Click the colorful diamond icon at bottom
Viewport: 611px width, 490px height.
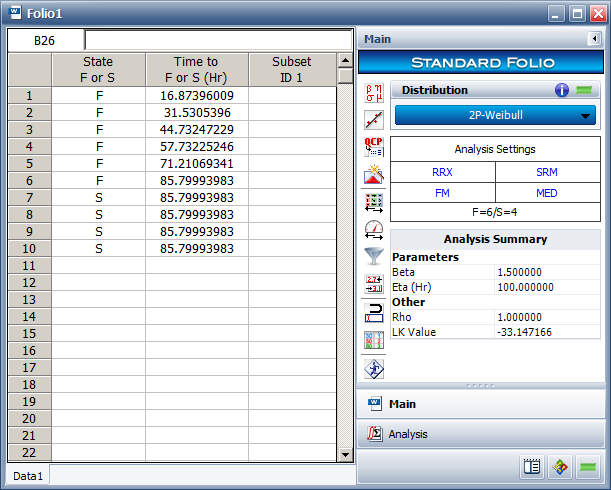pos(560,466)
